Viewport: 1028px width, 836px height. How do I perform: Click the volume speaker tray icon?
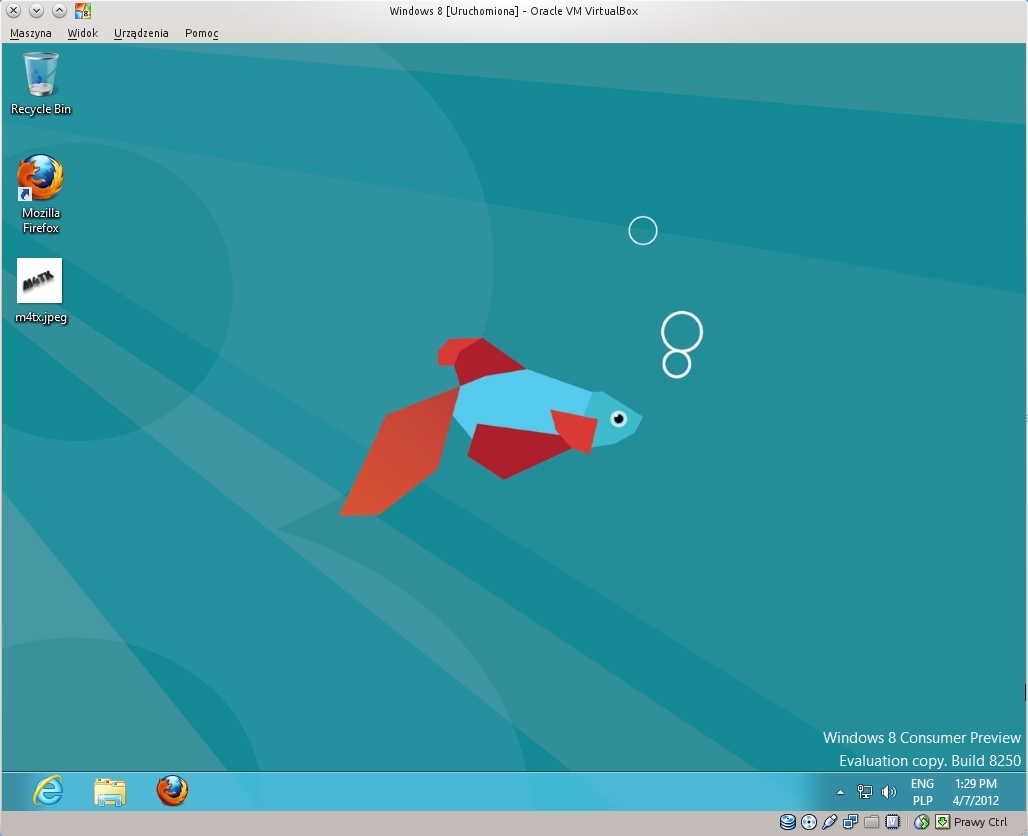[x=888, y=792]
